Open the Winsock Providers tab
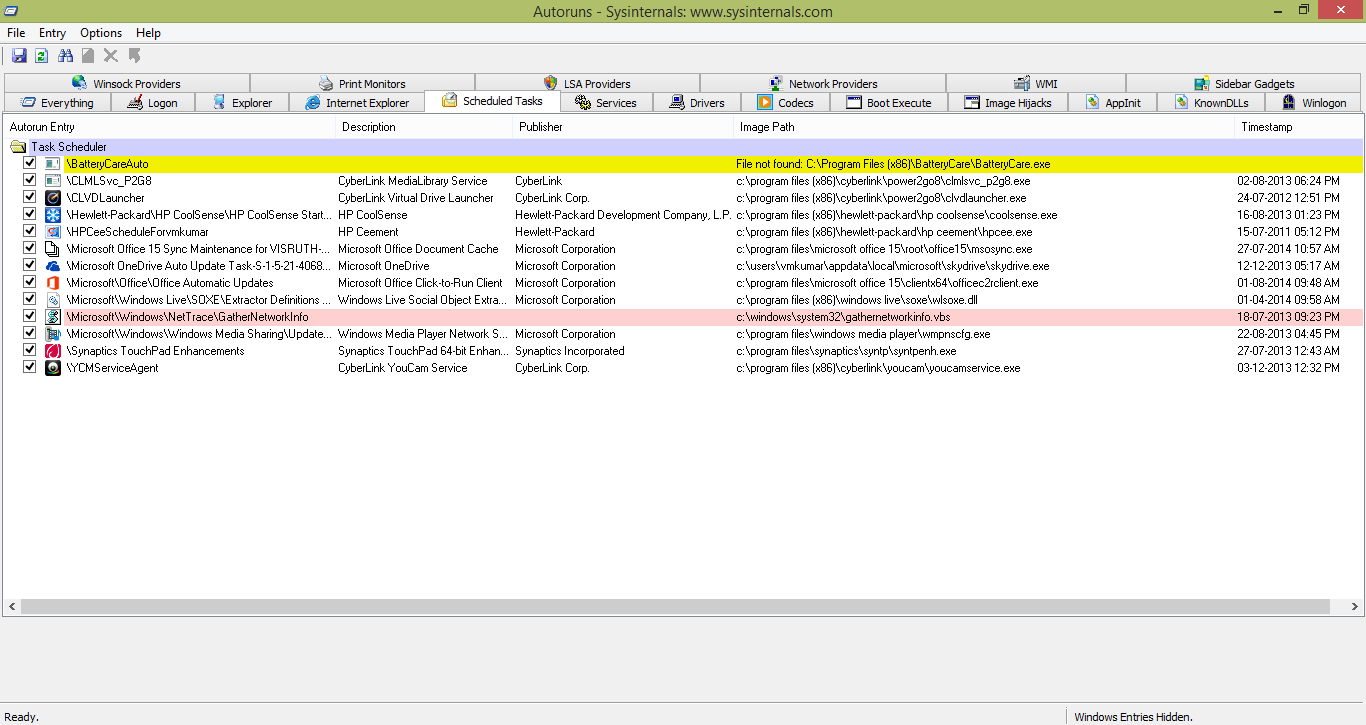The image size is (1366, 725). point(127,84)
